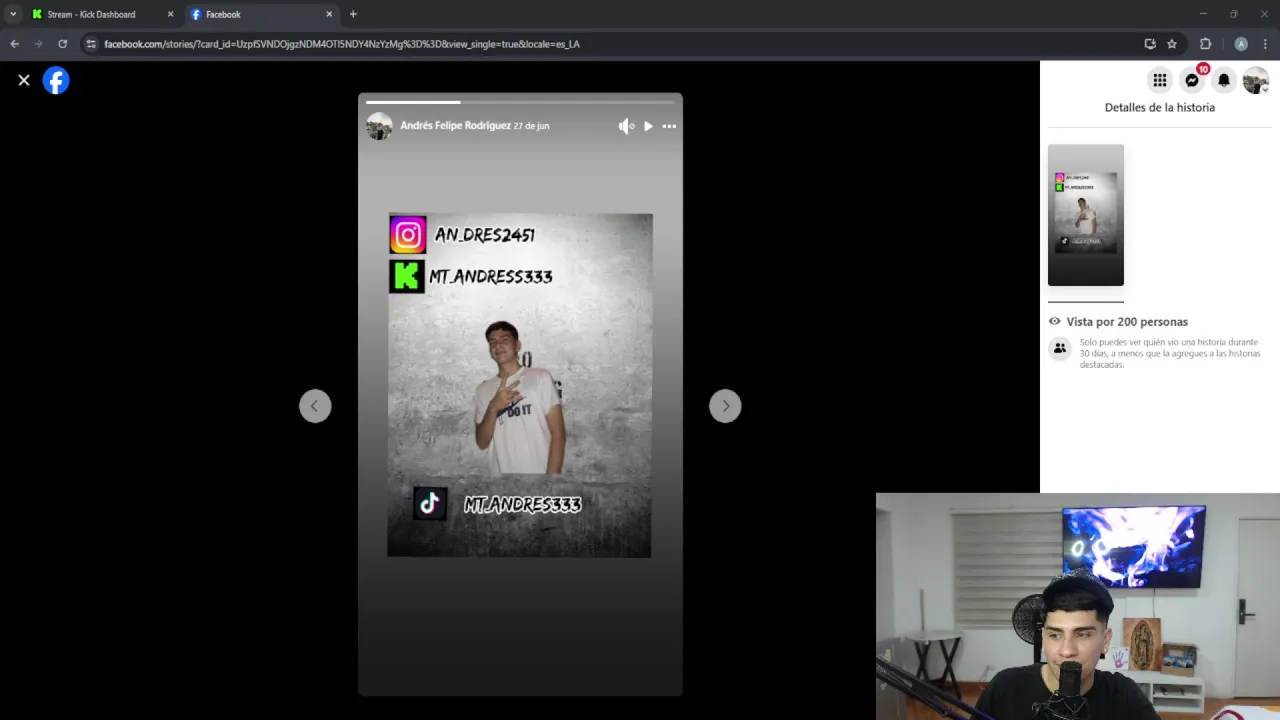Screen dimensions: 1280x720
Task: Close the Kick Dashboard tab
Action: pyautogui.click(x=170, y=14)
